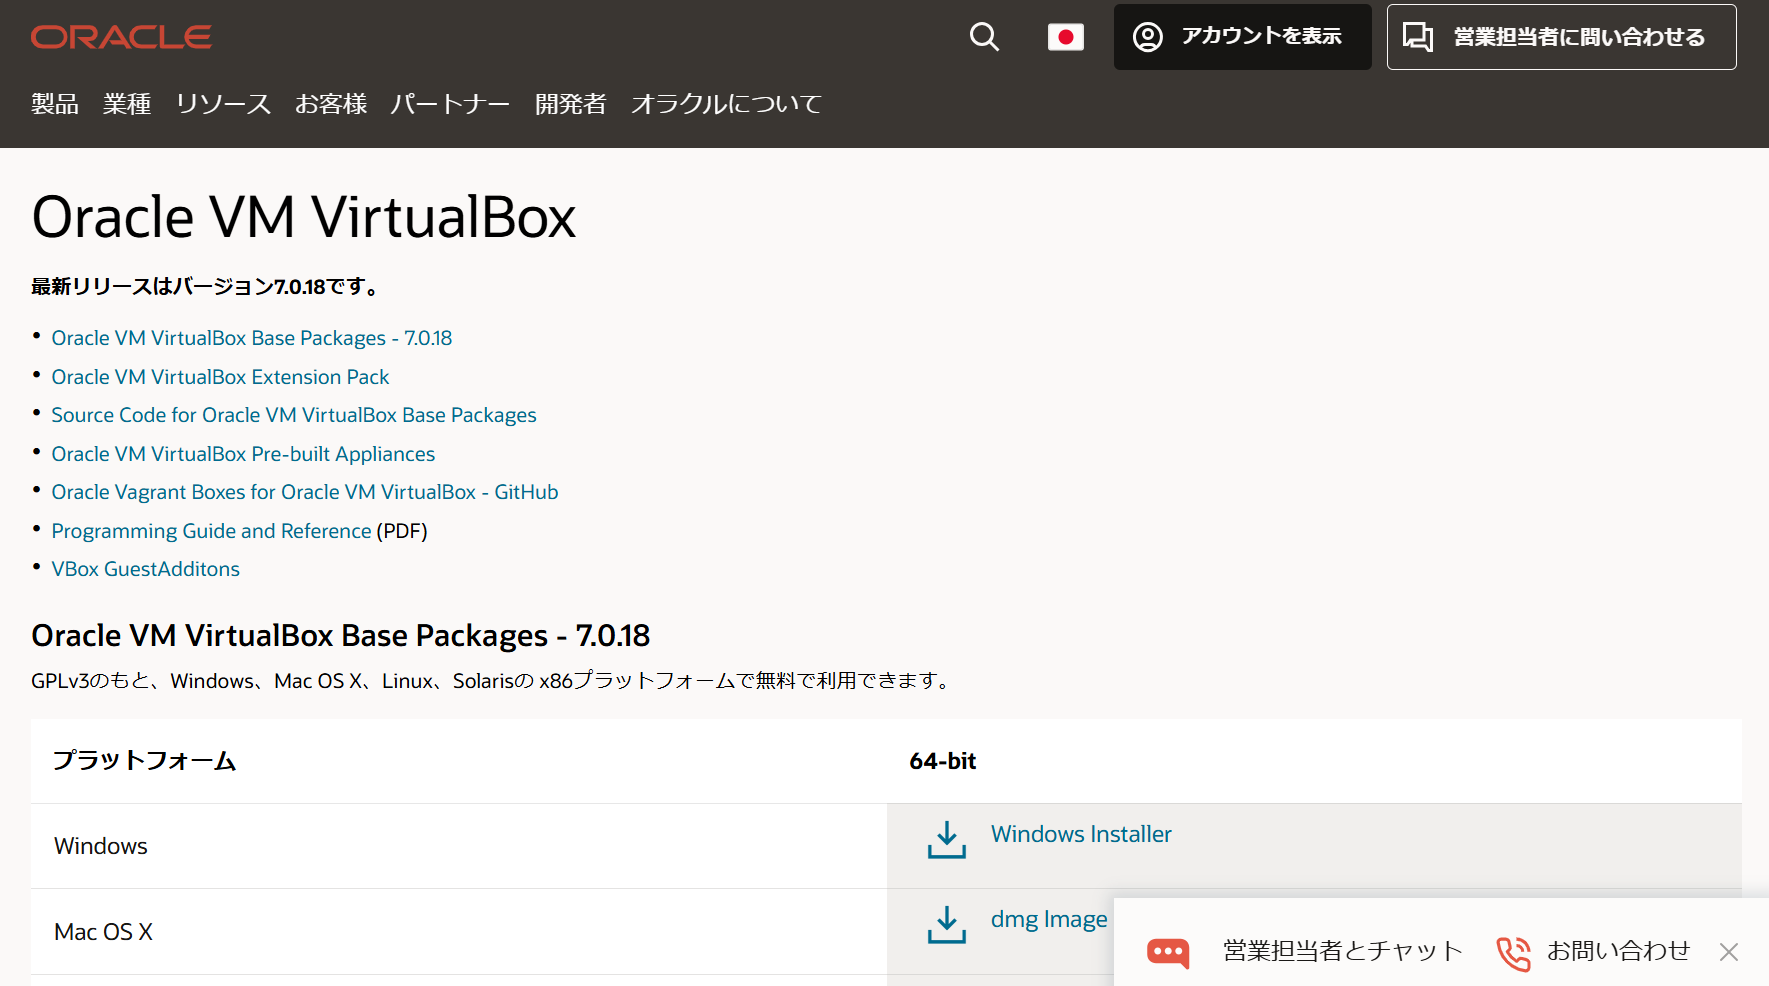Open search using the magnifying glass icon
The width and height of the screenshot is (1769, 986).
(x=983, y=36)
